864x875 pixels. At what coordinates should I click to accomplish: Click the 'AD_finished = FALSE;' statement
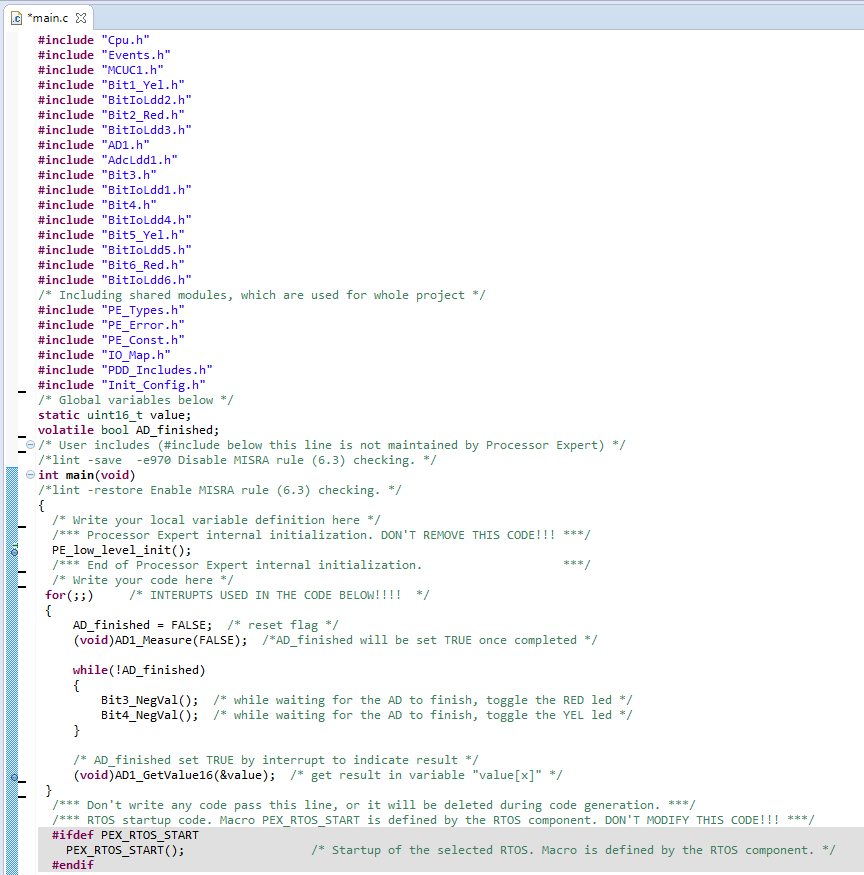point(142,626)
